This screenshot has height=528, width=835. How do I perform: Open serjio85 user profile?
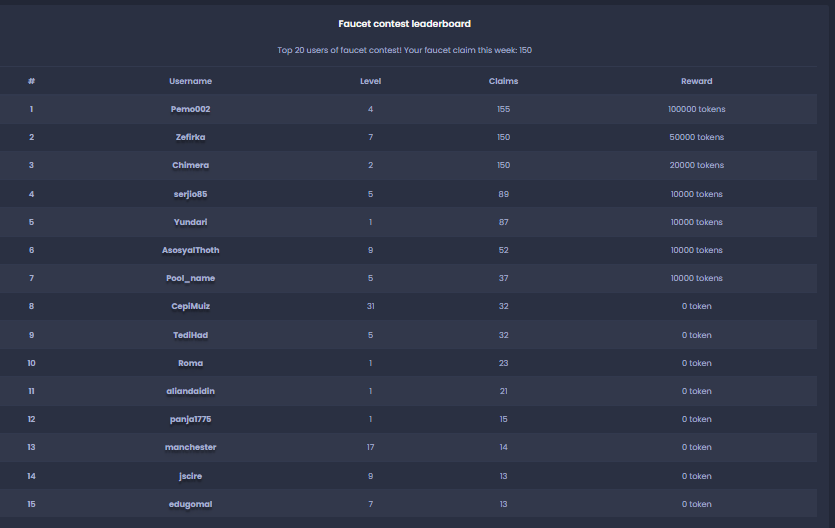[x=190, y=194]
